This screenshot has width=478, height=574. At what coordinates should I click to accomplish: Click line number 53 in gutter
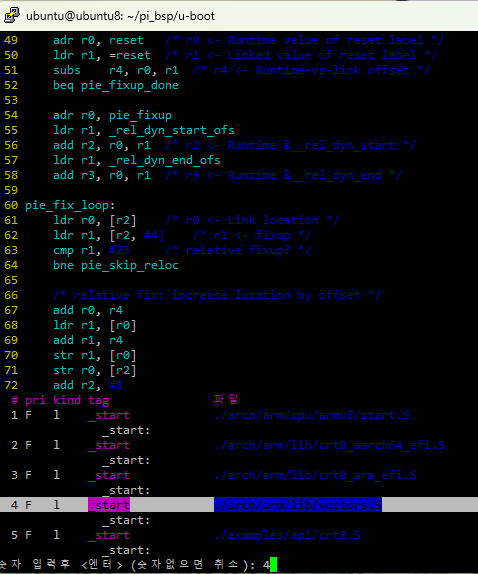(11, 100)
